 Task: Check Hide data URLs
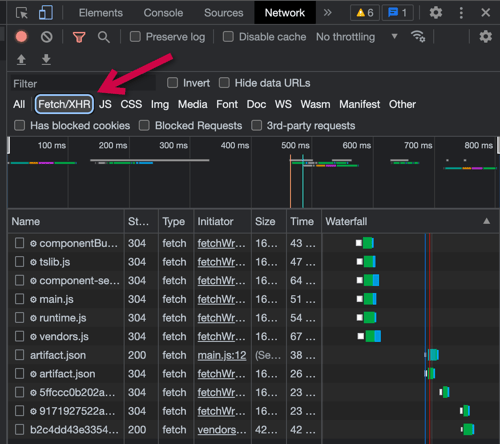point(224,83)
